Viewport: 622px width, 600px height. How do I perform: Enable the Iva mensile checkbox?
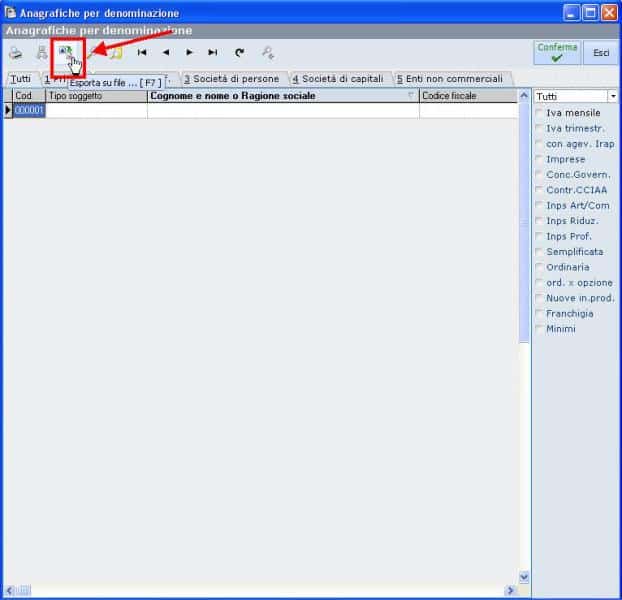pos(540,114)
